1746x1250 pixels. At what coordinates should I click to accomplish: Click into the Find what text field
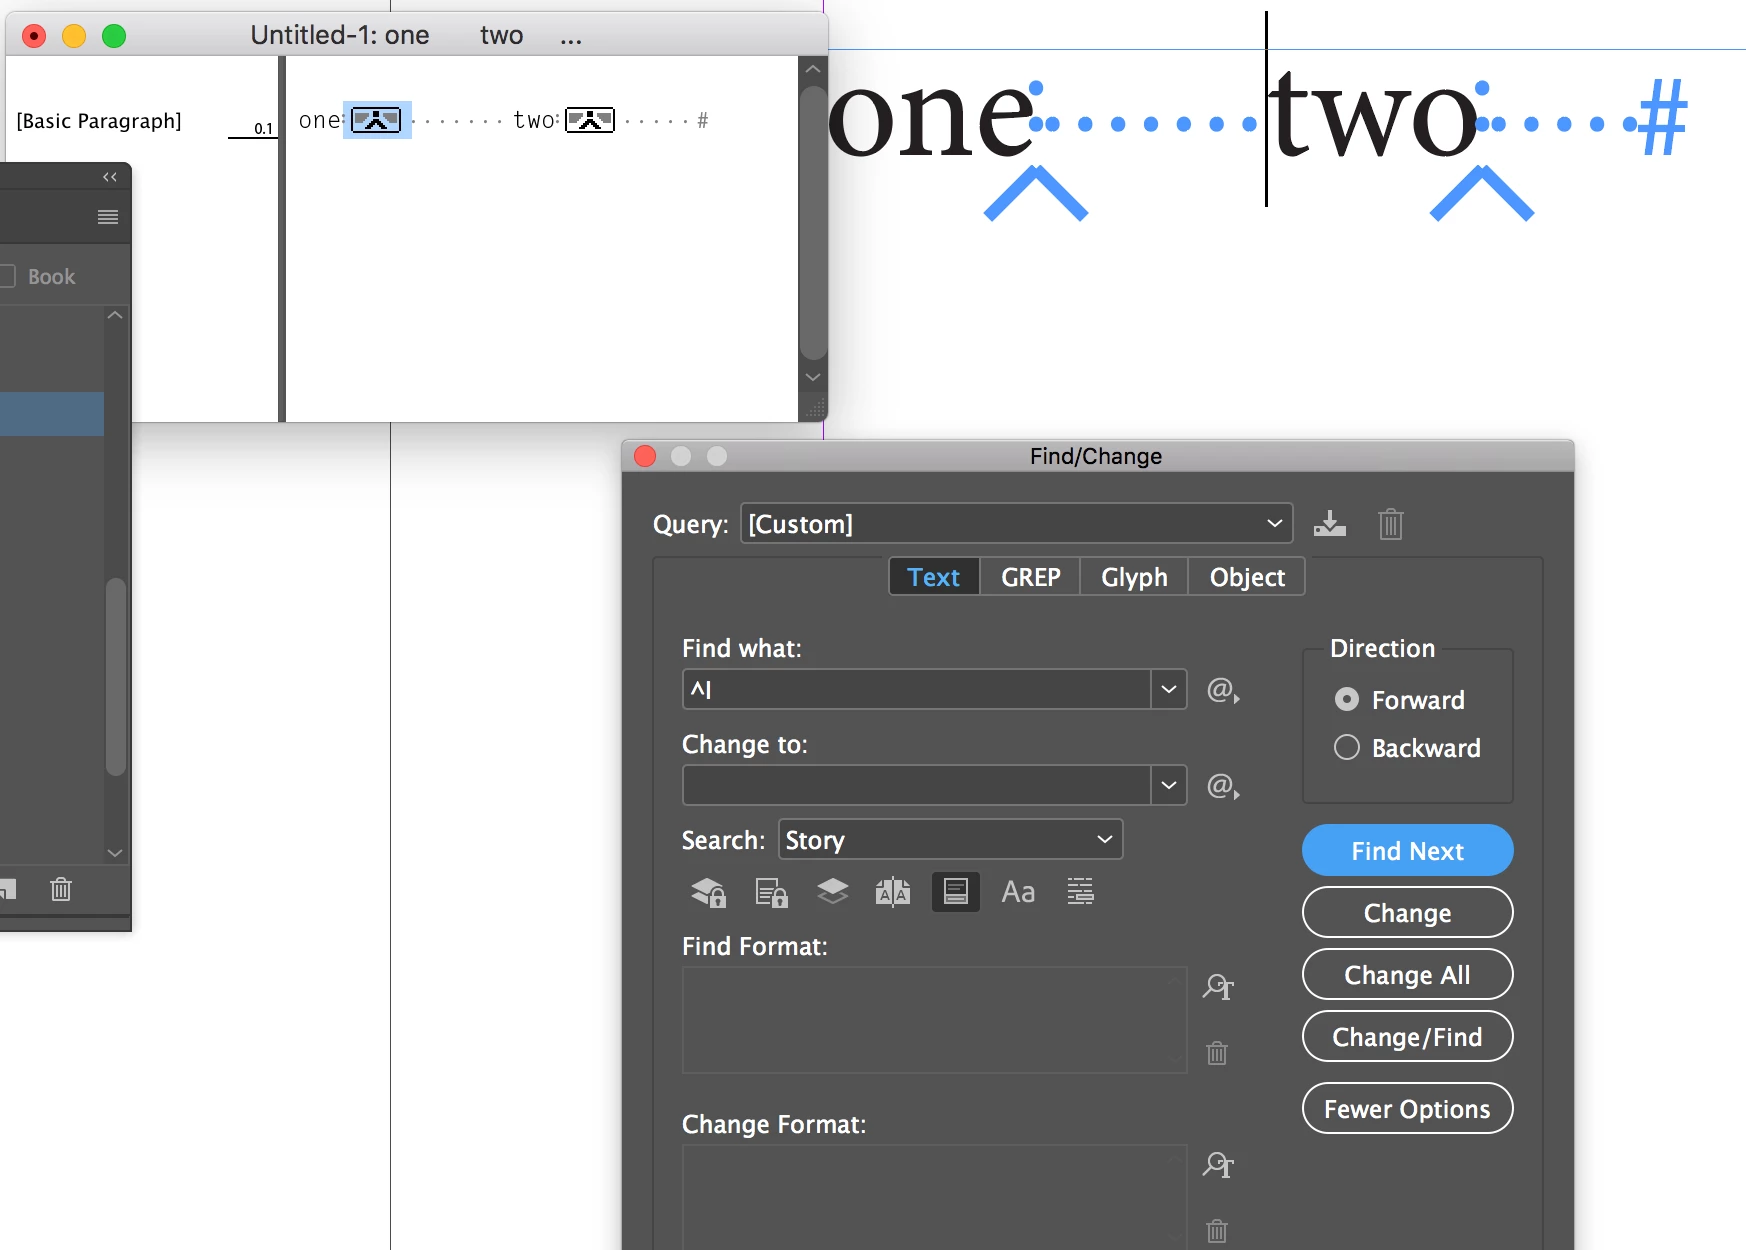[916, 689]
